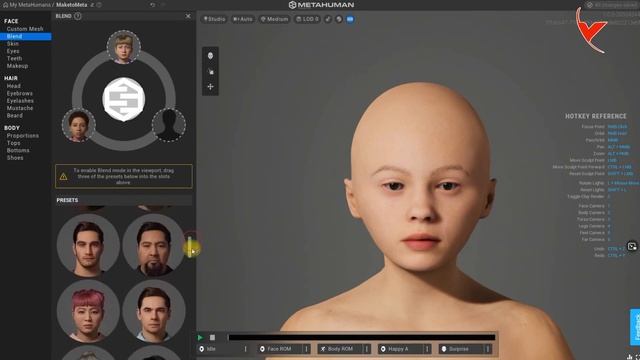This screenshot has width=640, height=360.
Task: Select the Surprise animation
Action: (x=462, y=349)
